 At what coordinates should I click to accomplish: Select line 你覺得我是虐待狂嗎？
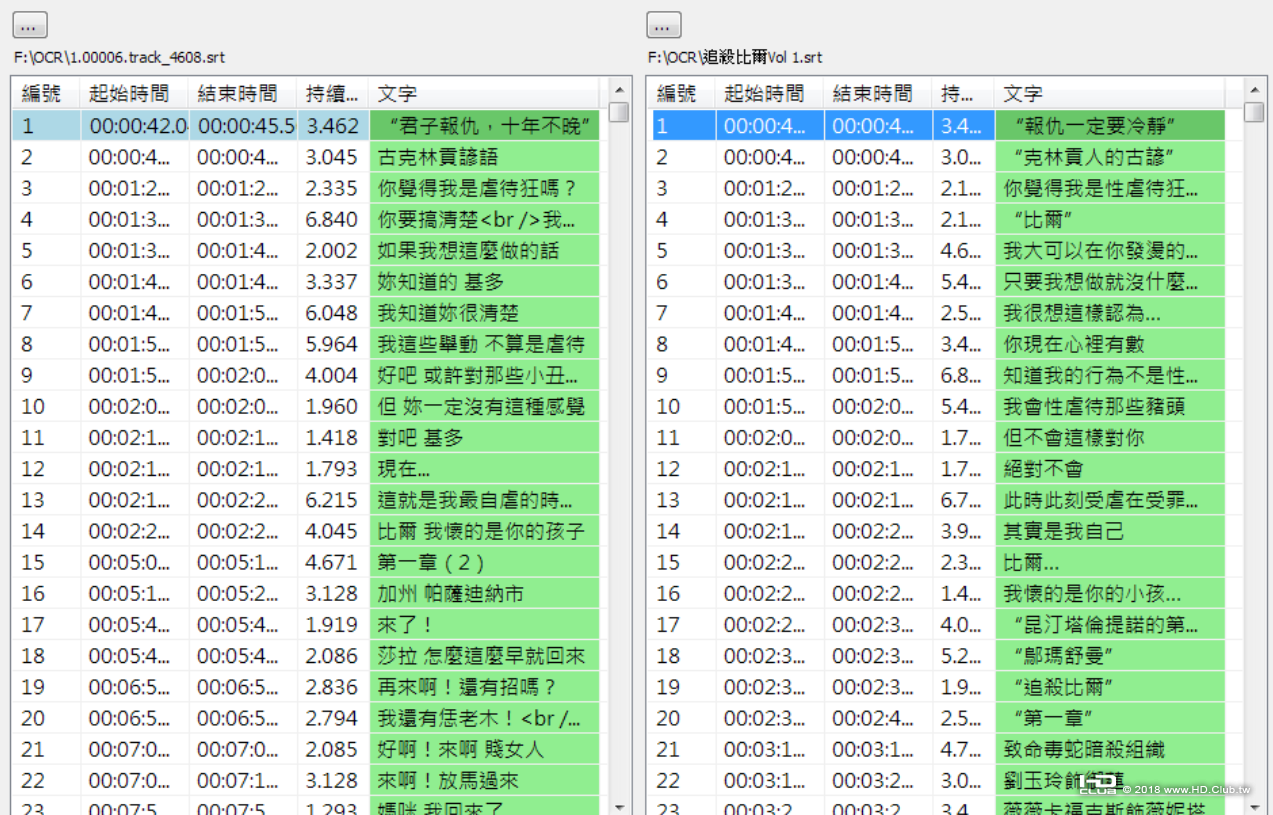point(484,188)
